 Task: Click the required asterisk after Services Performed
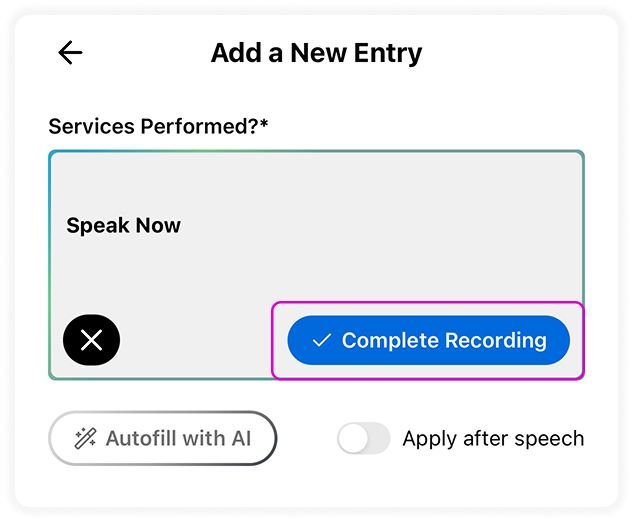[x=264, y=123]
